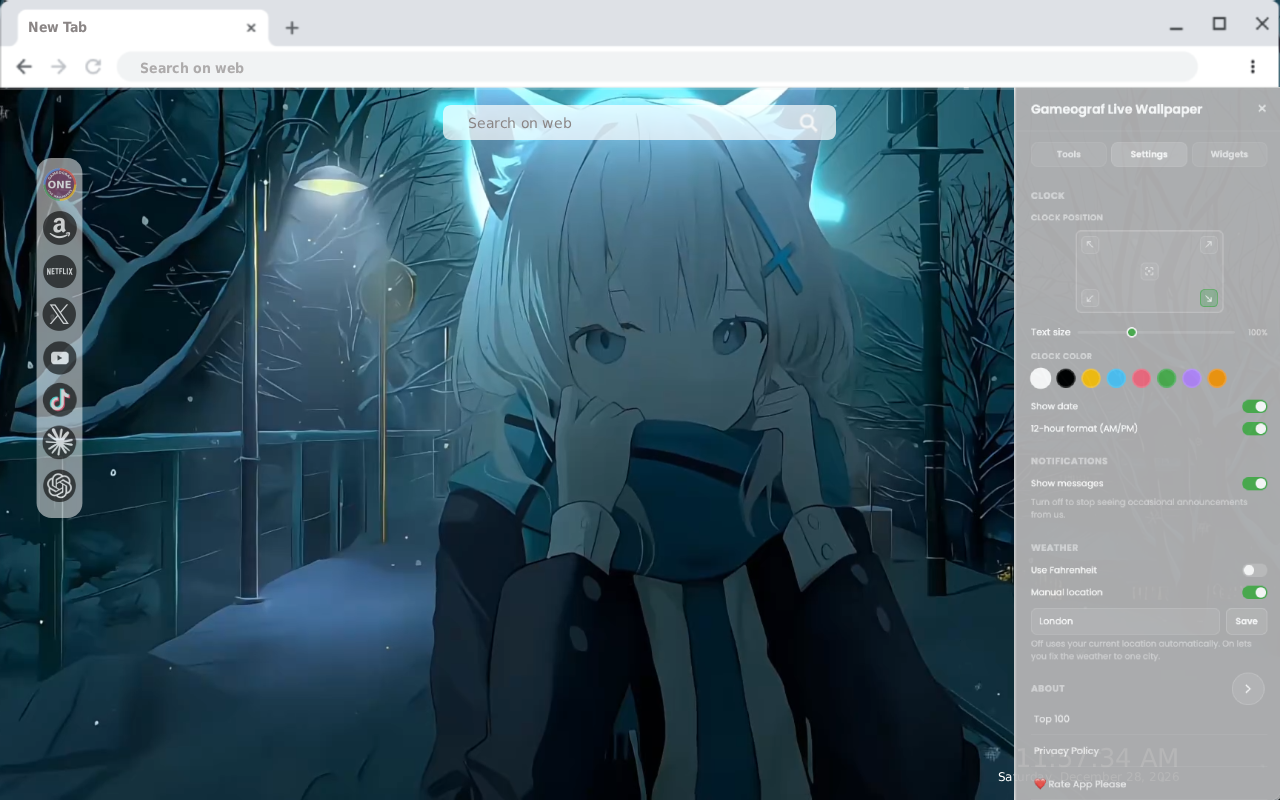Focus the browser address bar Search on web
The image size is (1280, 800).
(x=658, y=67)
